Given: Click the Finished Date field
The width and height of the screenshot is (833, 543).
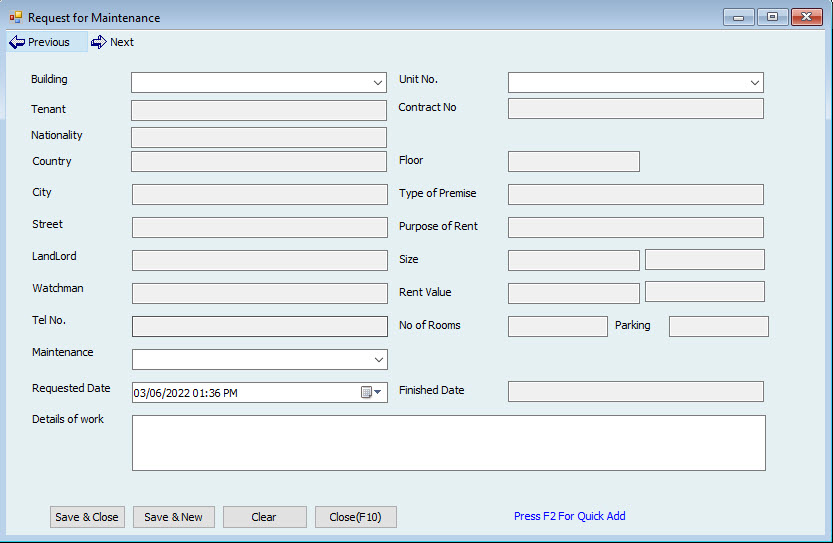Looking at the screenshot, I should tap(635, 391).
